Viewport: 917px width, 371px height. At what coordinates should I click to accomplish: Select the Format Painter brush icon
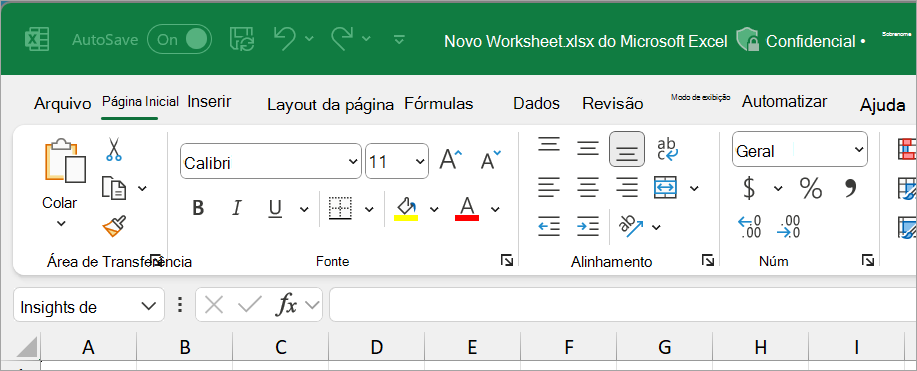coord(114,226)
